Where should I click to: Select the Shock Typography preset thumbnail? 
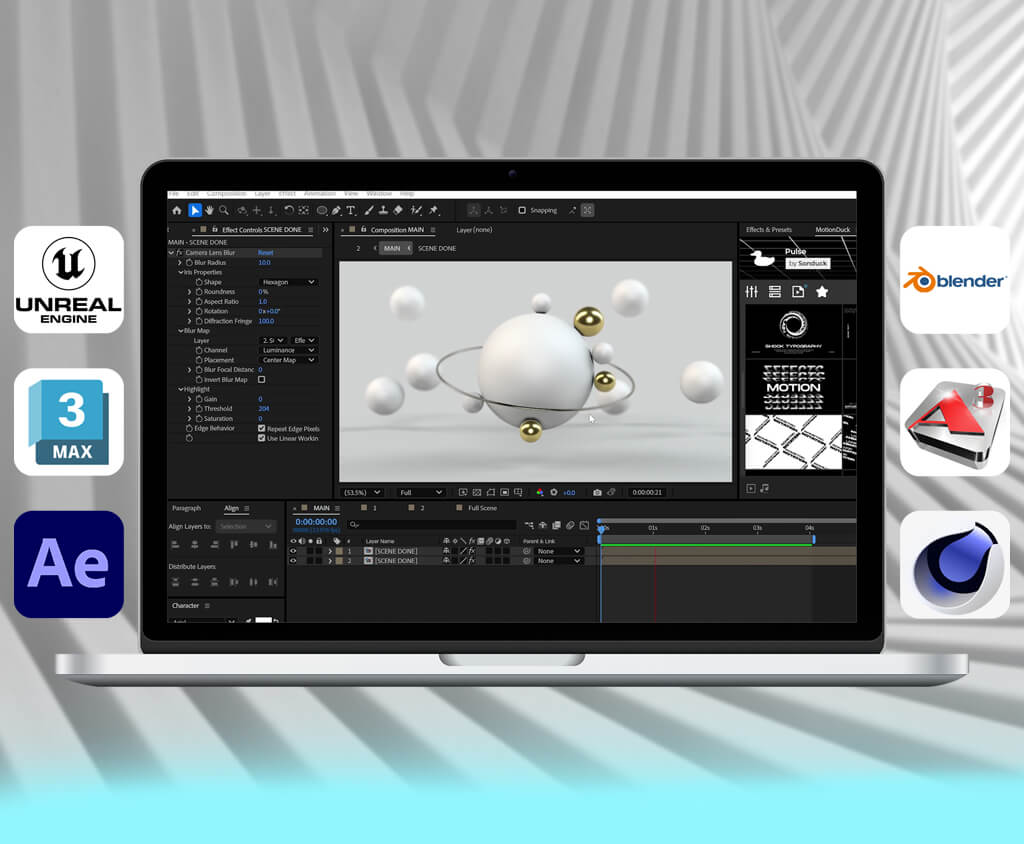click(x=793, y=332)
